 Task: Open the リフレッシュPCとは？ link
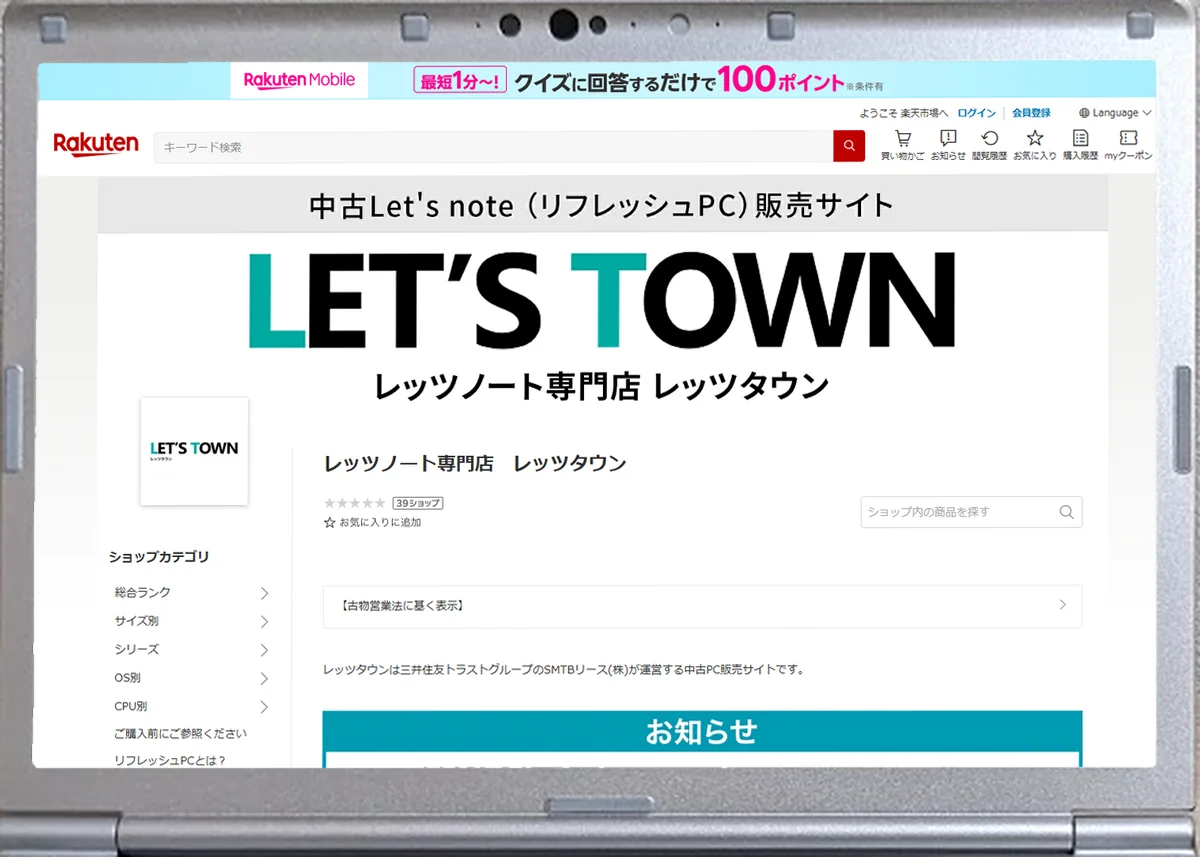click(170, 761)
